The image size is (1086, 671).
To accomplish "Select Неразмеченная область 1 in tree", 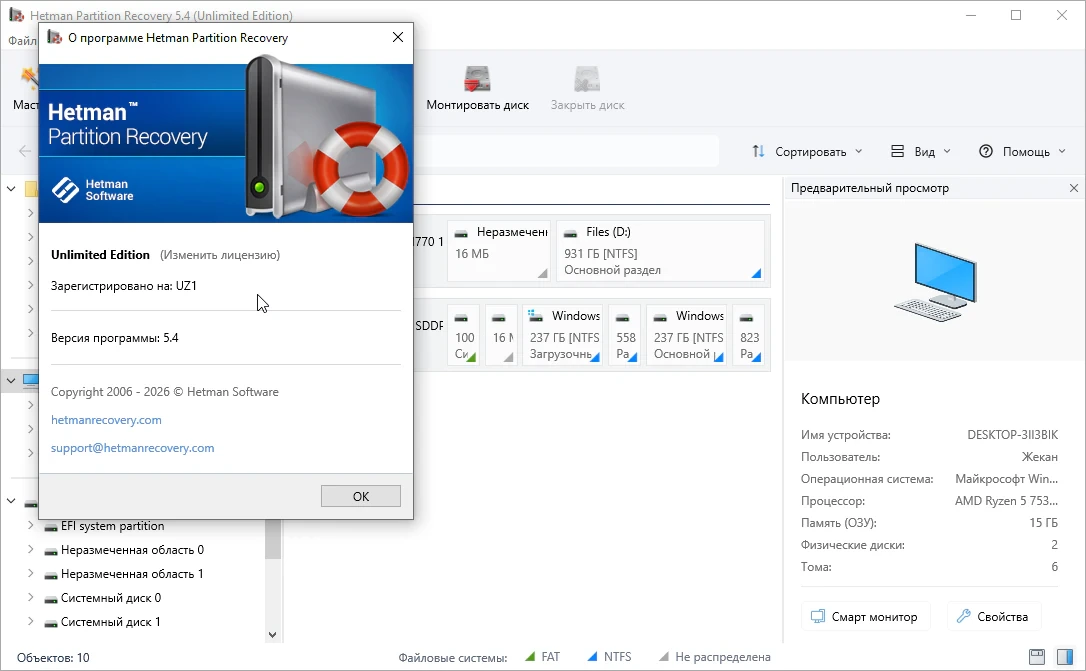I will (132, 574).
